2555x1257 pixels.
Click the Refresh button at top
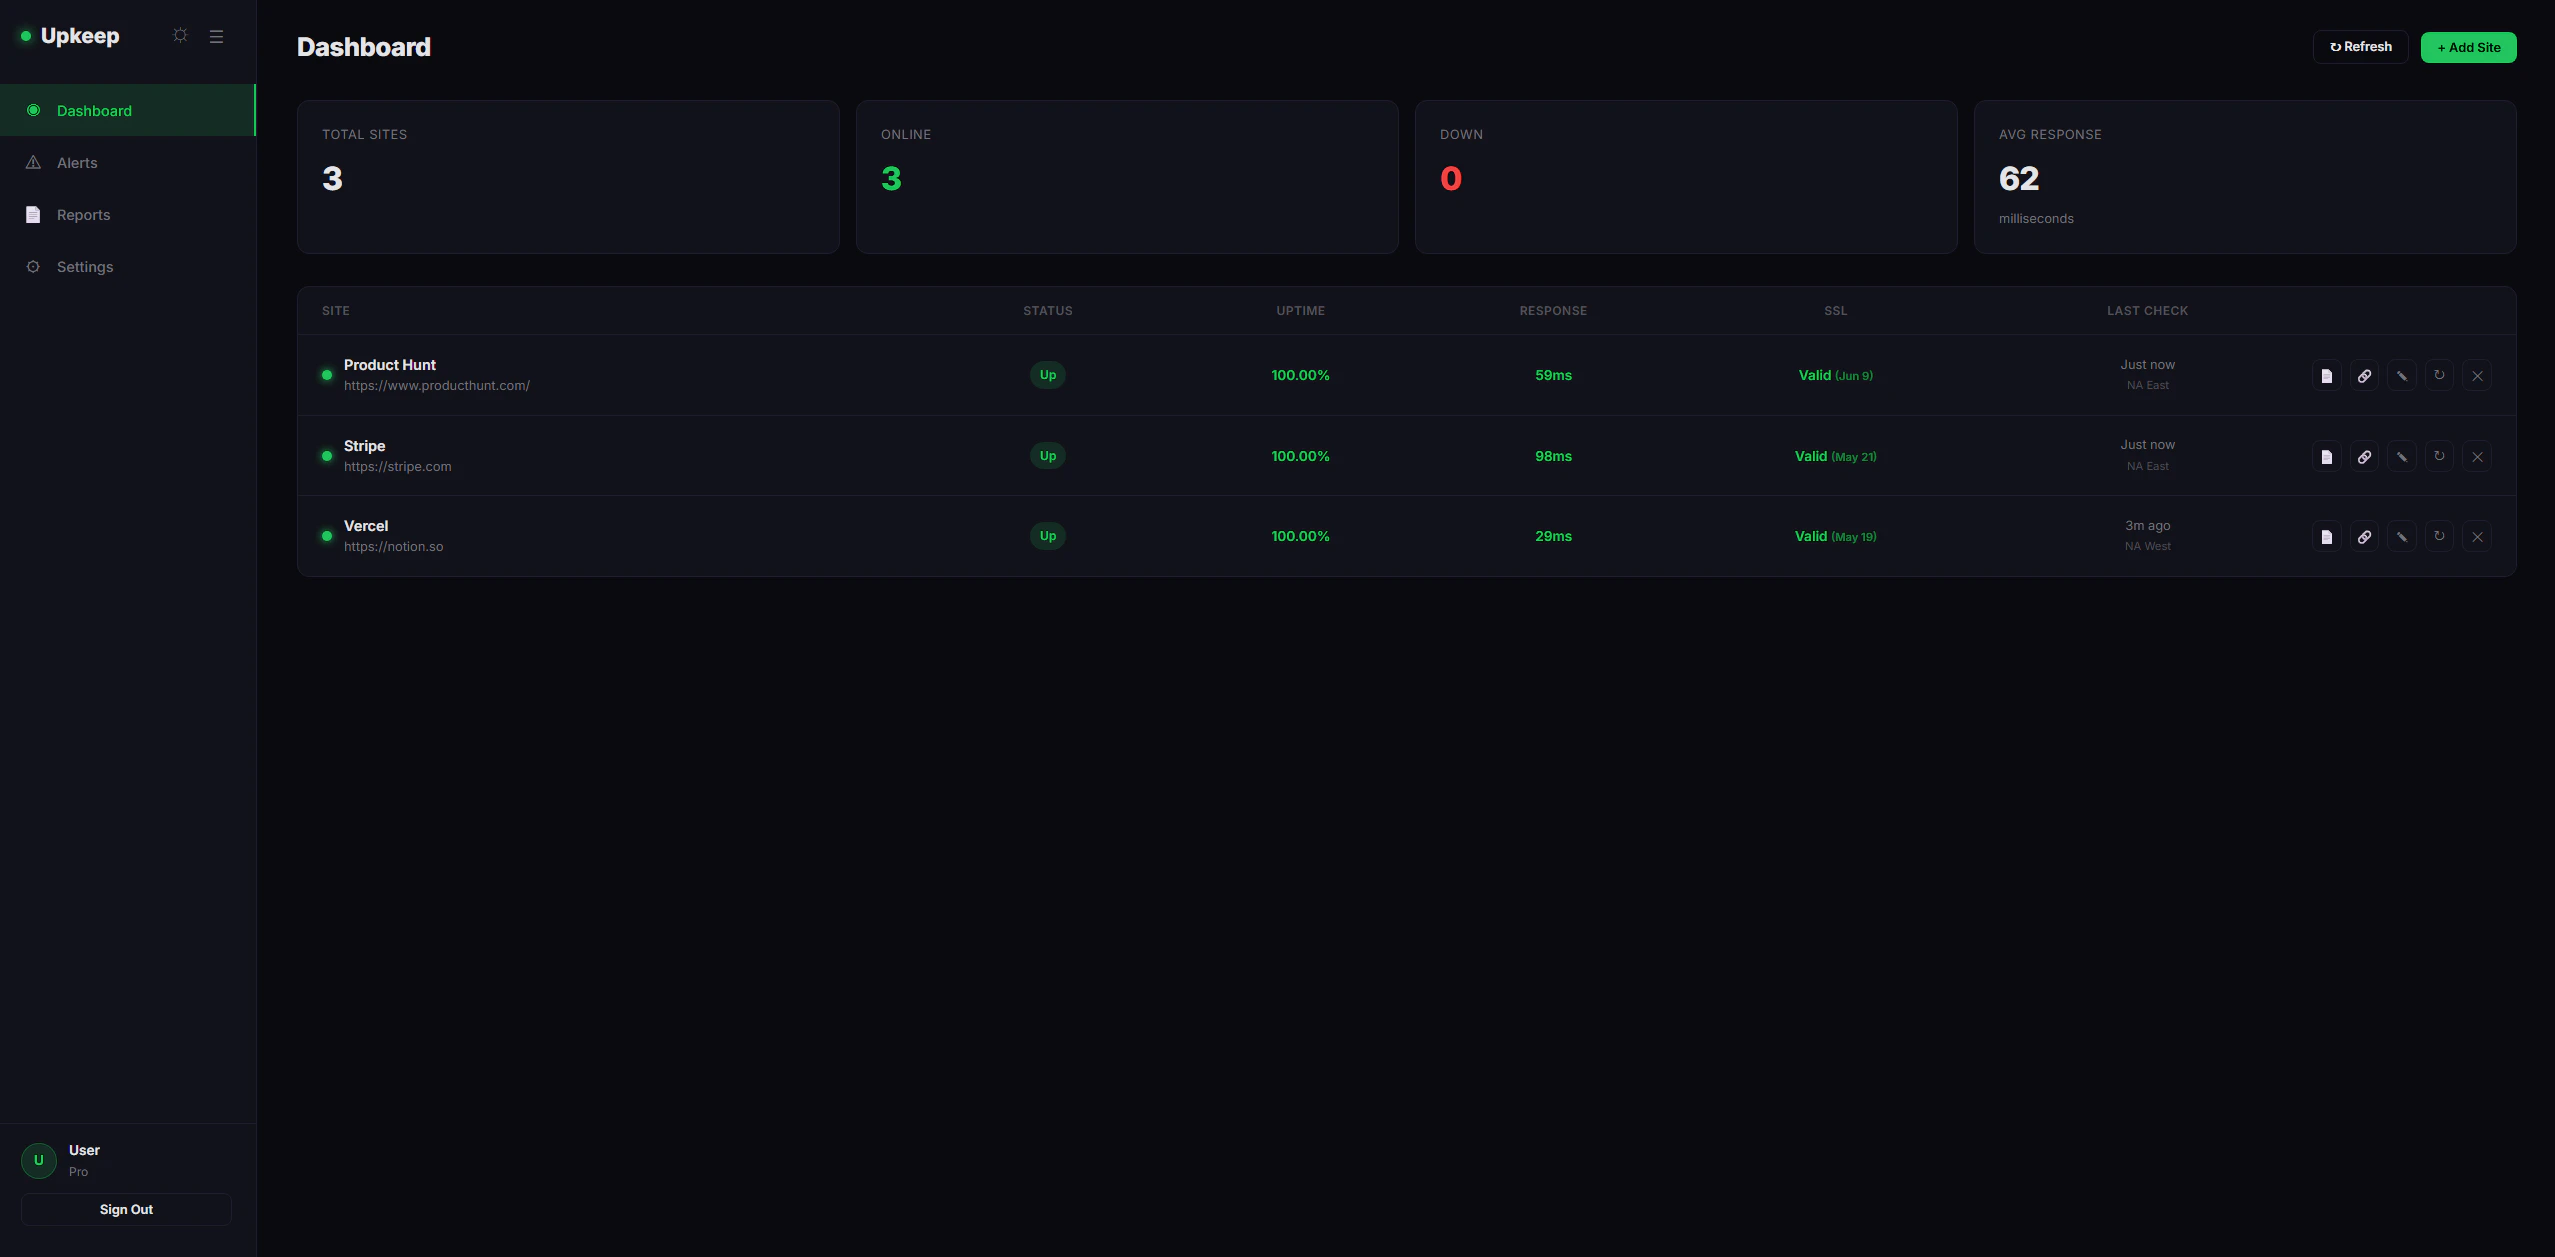2360,47
